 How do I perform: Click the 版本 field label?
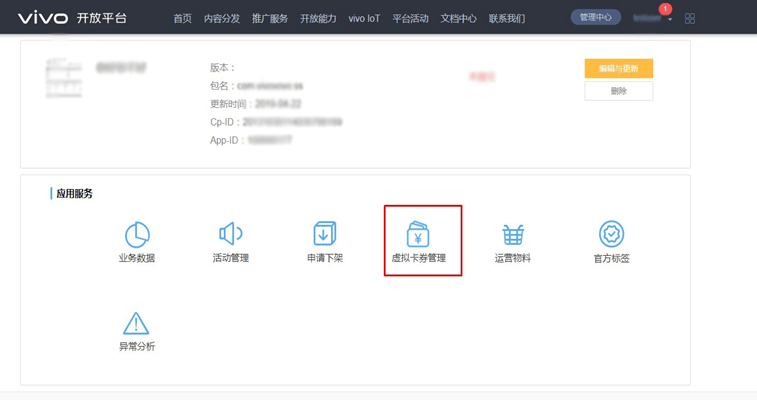[222, 68]
